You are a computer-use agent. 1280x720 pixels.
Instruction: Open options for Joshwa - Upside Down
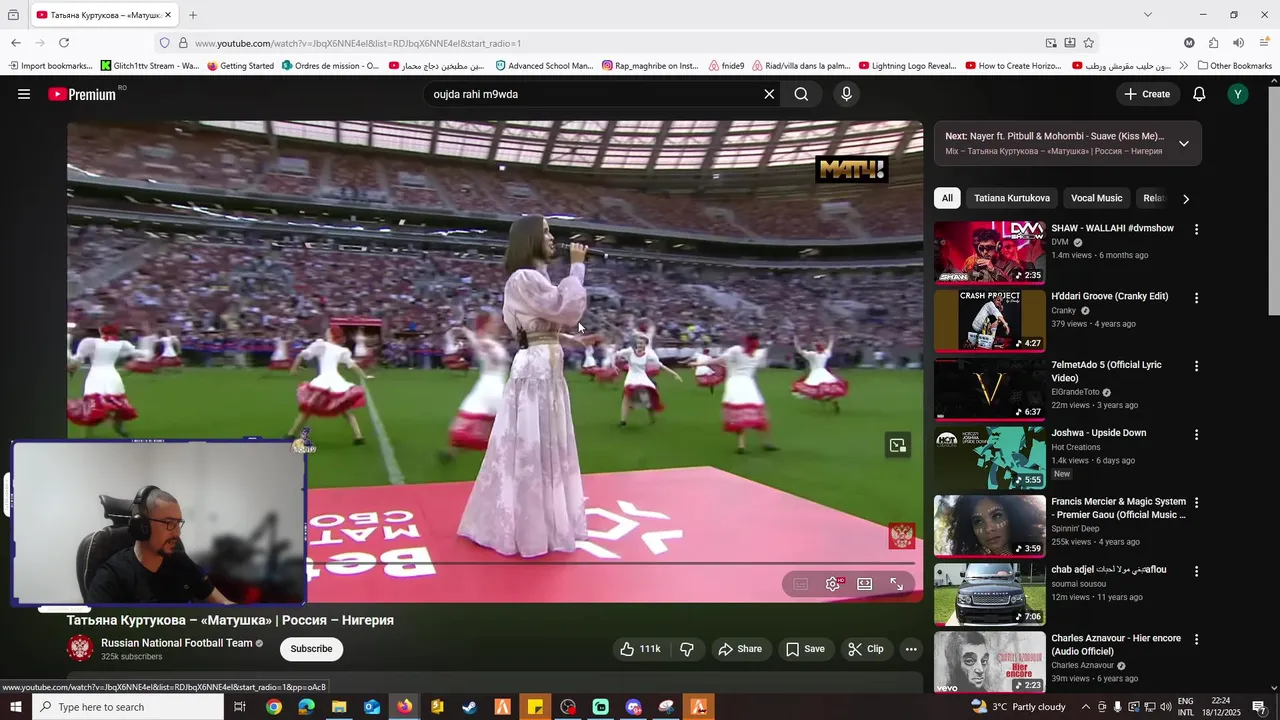pos(1196,435)
